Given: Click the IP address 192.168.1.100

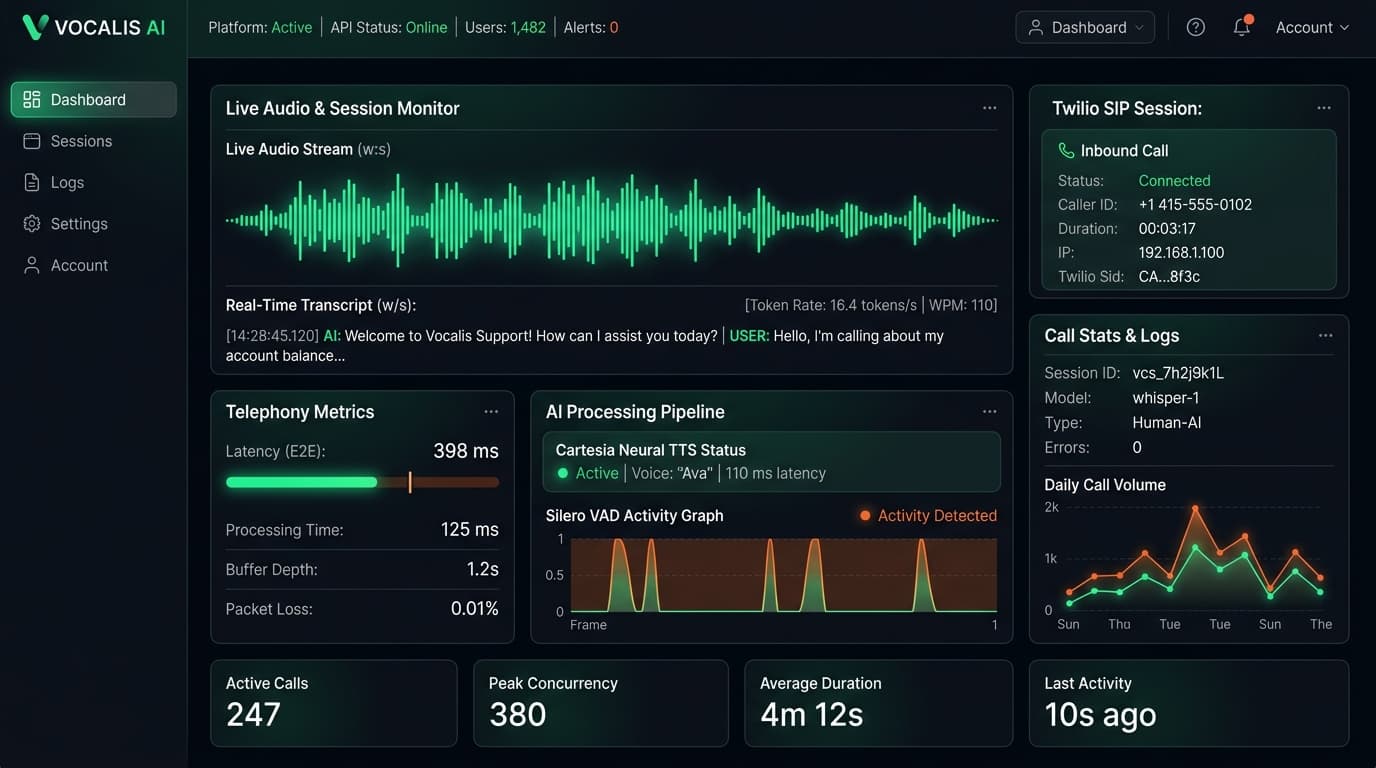Looking at the screenshot, I should [1181, 253].
